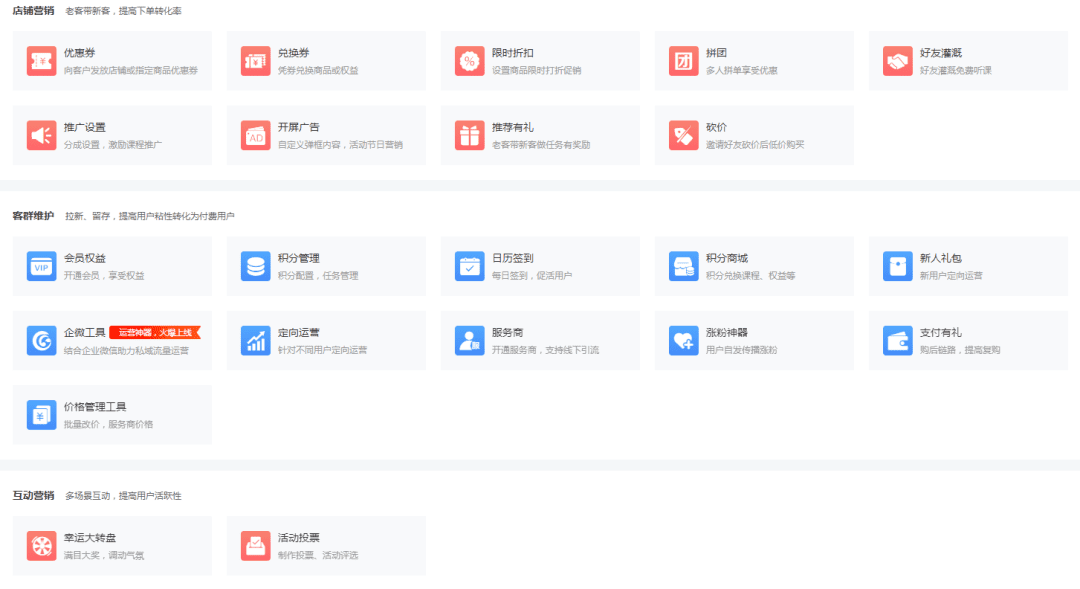Click description 用户自发传播涨粉
This screenshot has height=589, width=1080.
(x=741, y=350)
